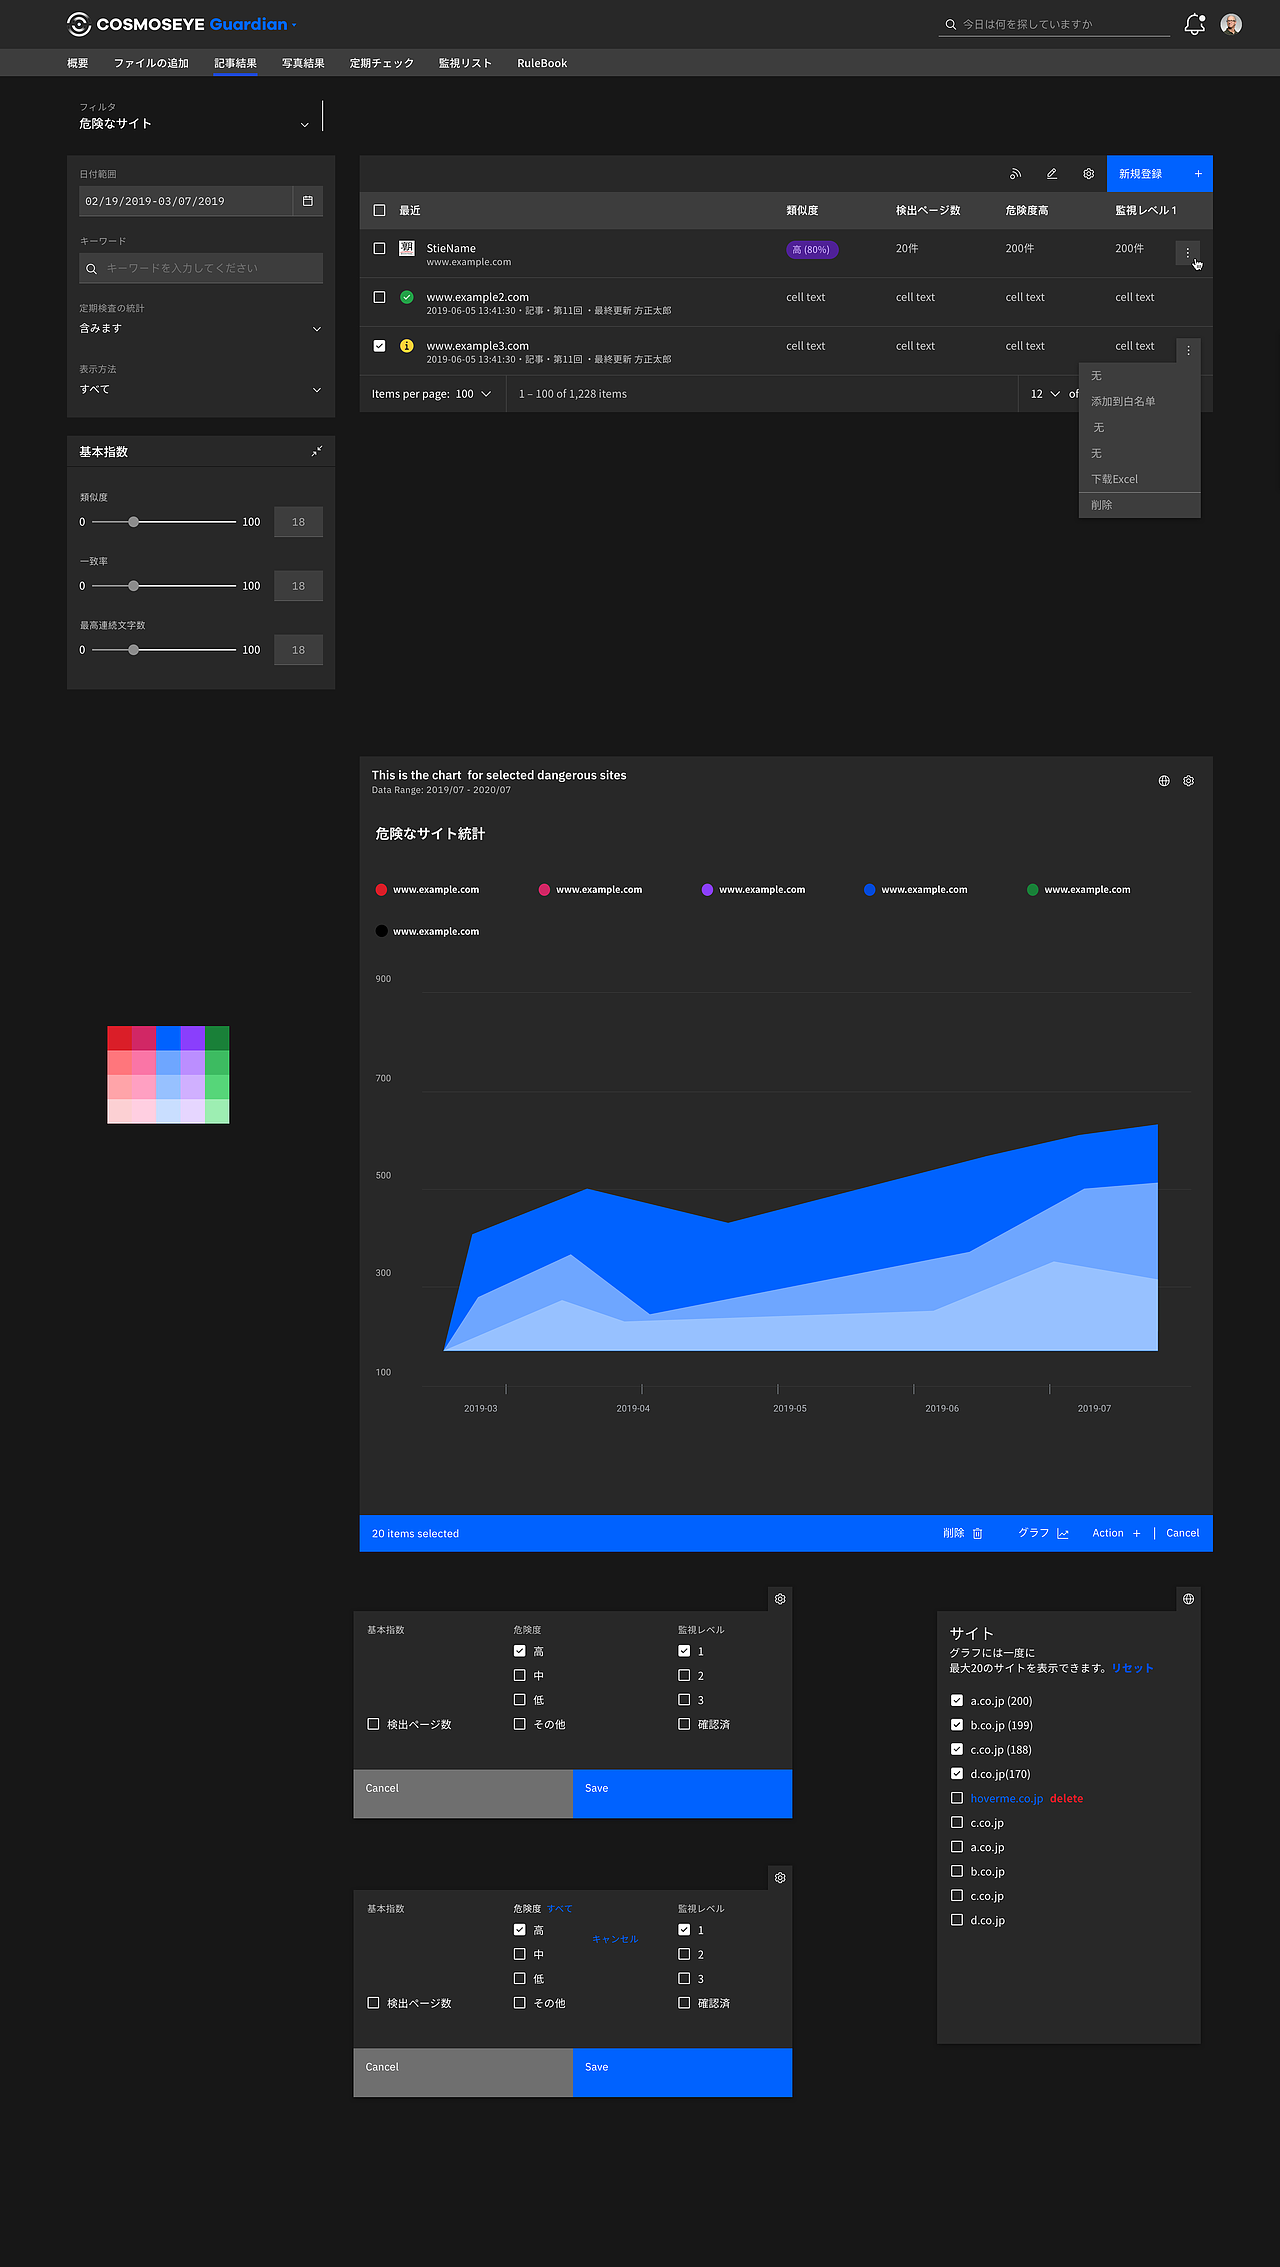This screenshot has height=2267, width=1280.
Task: Open the user avatar profile
Action: 1231,24
